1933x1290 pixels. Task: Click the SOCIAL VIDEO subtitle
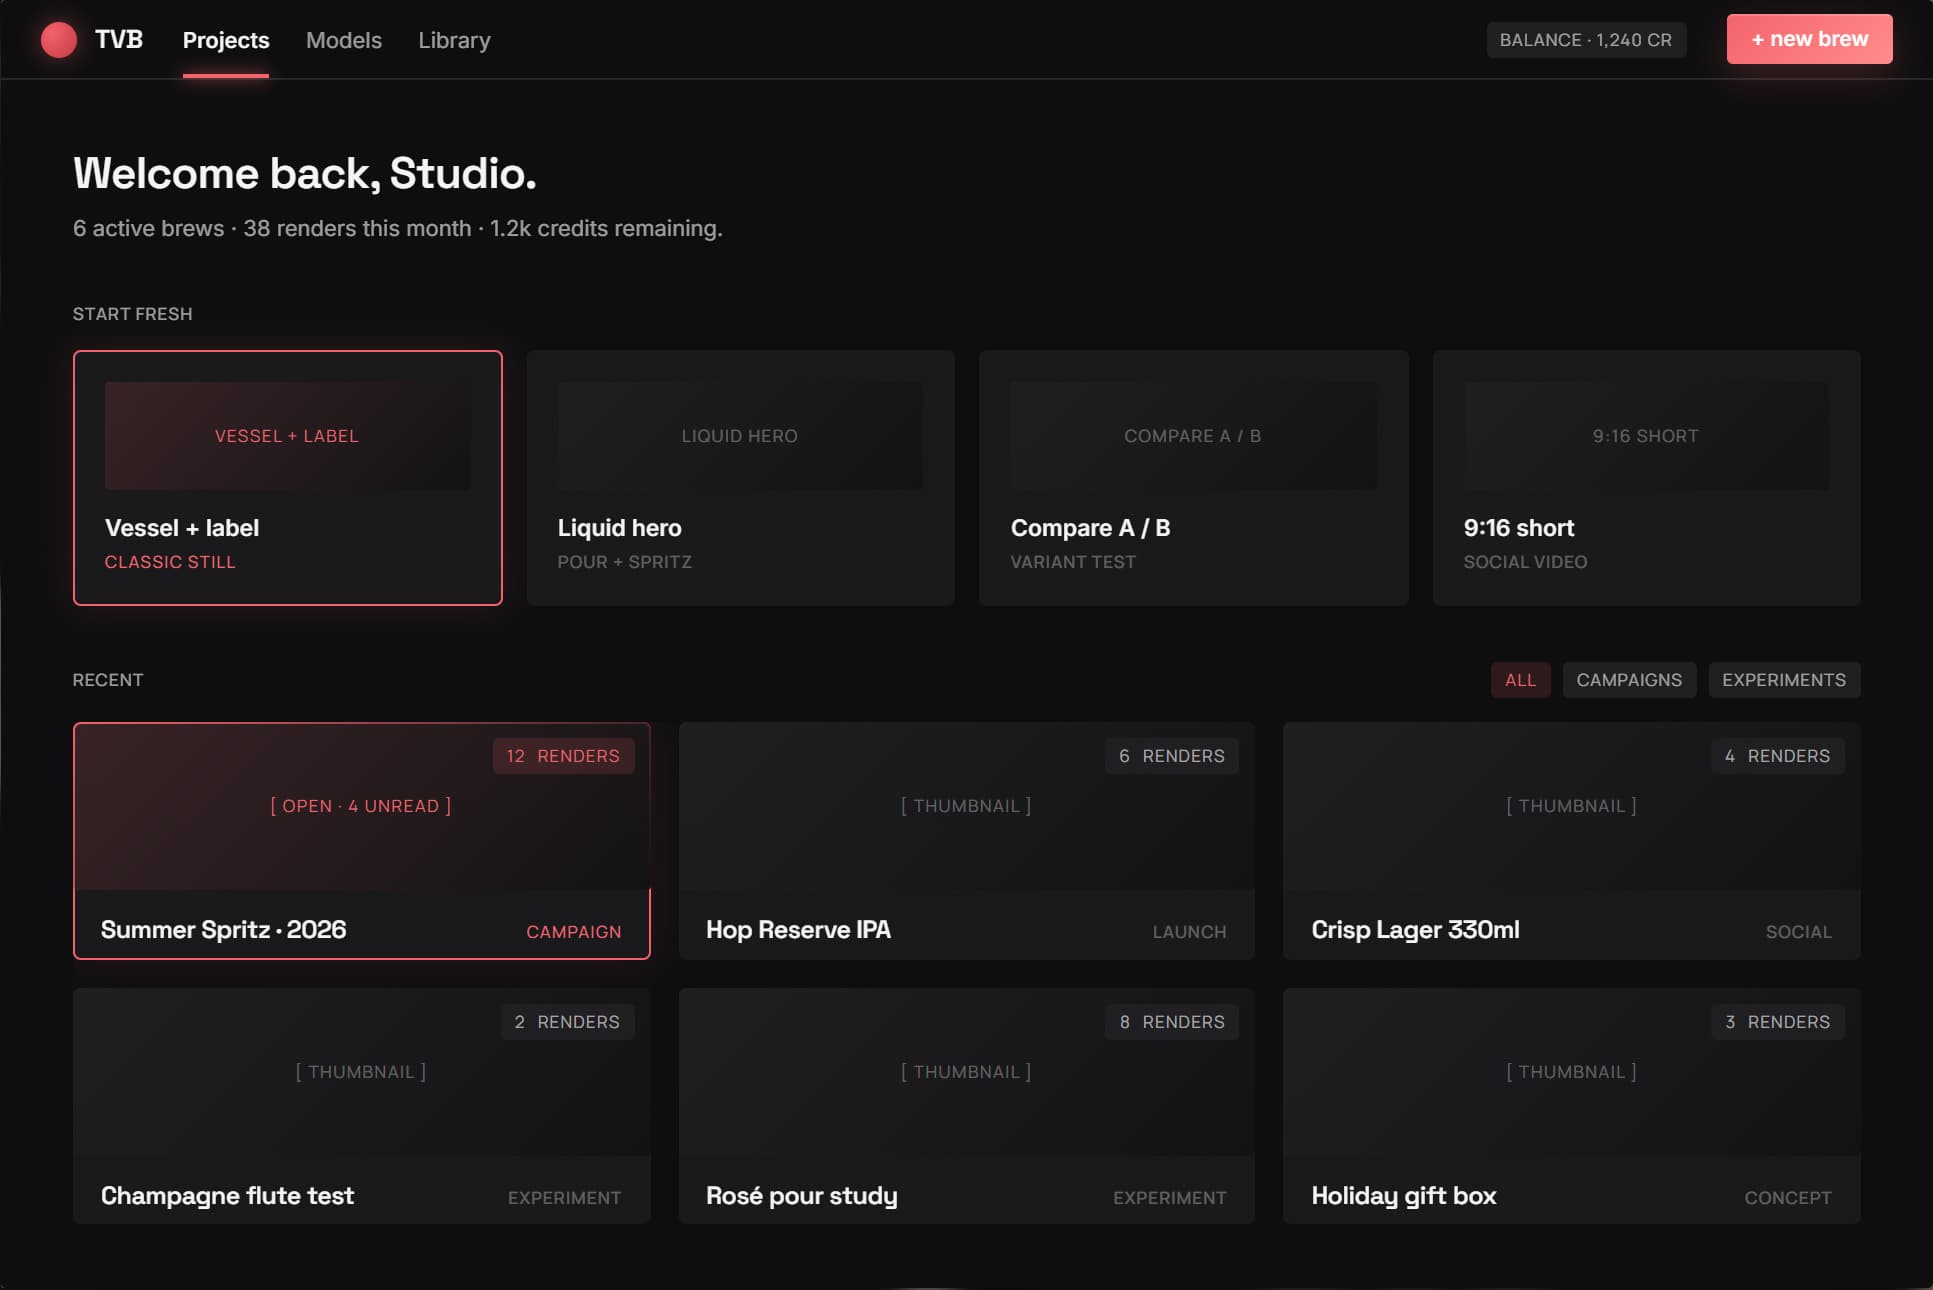coord(1525,562)
